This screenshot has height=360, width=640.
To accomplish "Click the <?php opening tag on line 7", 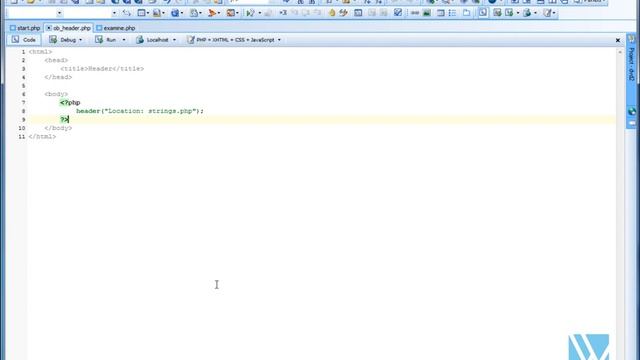I will coord(70,102).
